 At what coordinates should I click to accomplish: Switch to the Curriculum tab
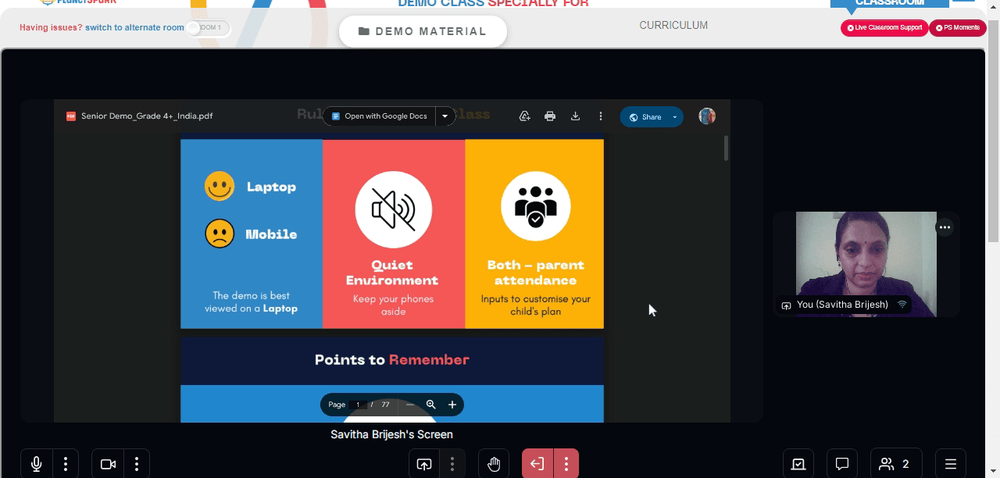pyautogui.click(x=673, y=25)
